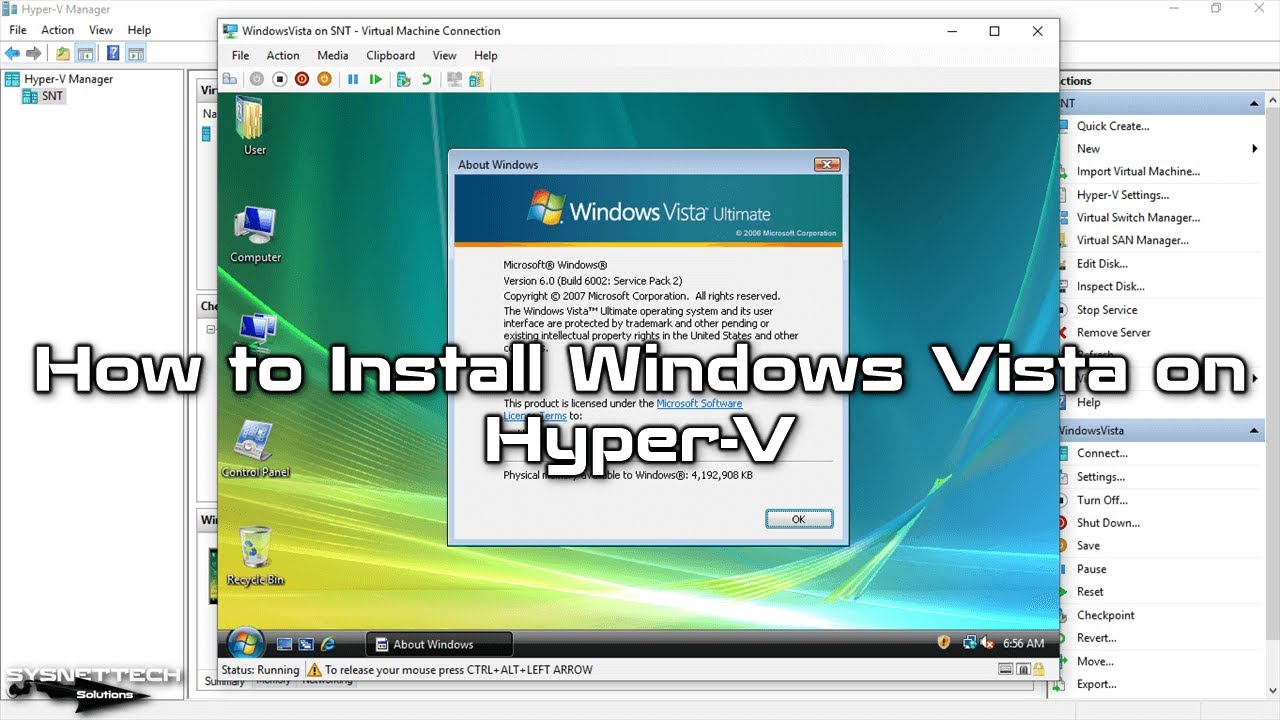
Task: Click Turn Off under WindowsVista actions
Action: (1102, 500)
